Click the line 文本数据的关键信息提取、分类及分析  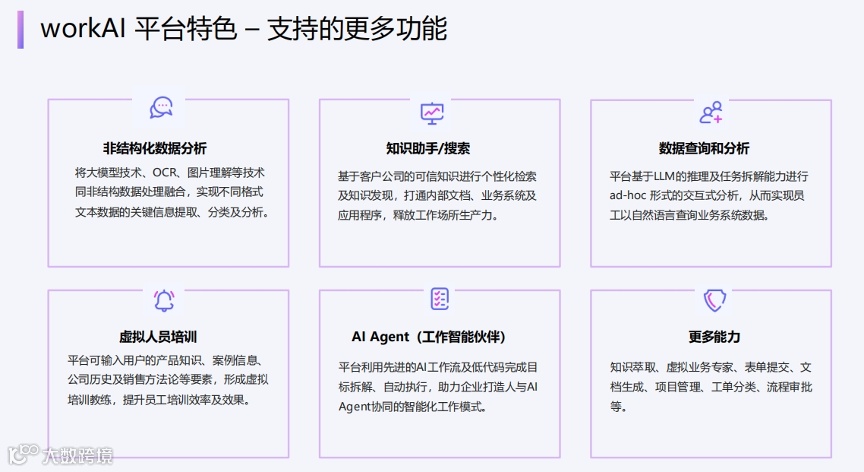pos(172,212)
